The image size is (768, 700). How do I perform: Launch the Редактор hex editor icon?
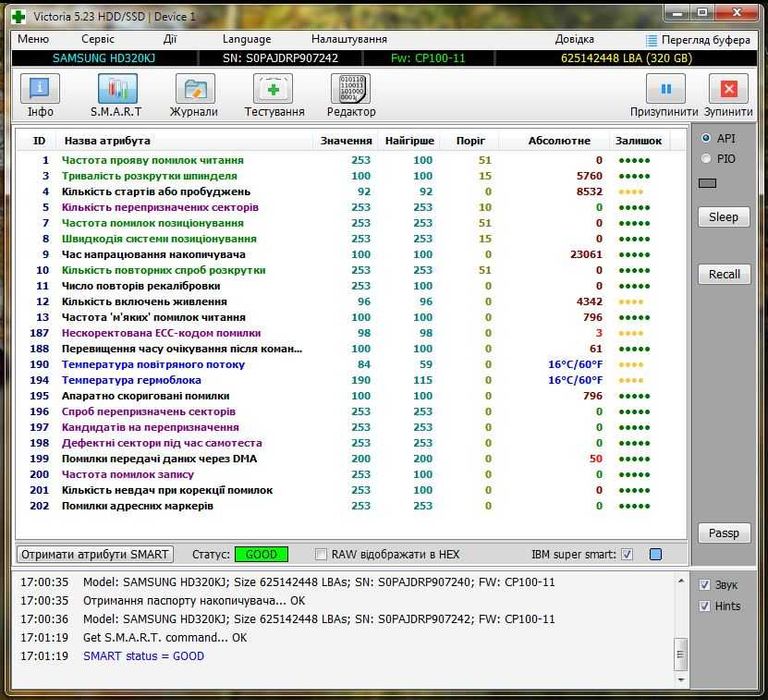[351, 89]
